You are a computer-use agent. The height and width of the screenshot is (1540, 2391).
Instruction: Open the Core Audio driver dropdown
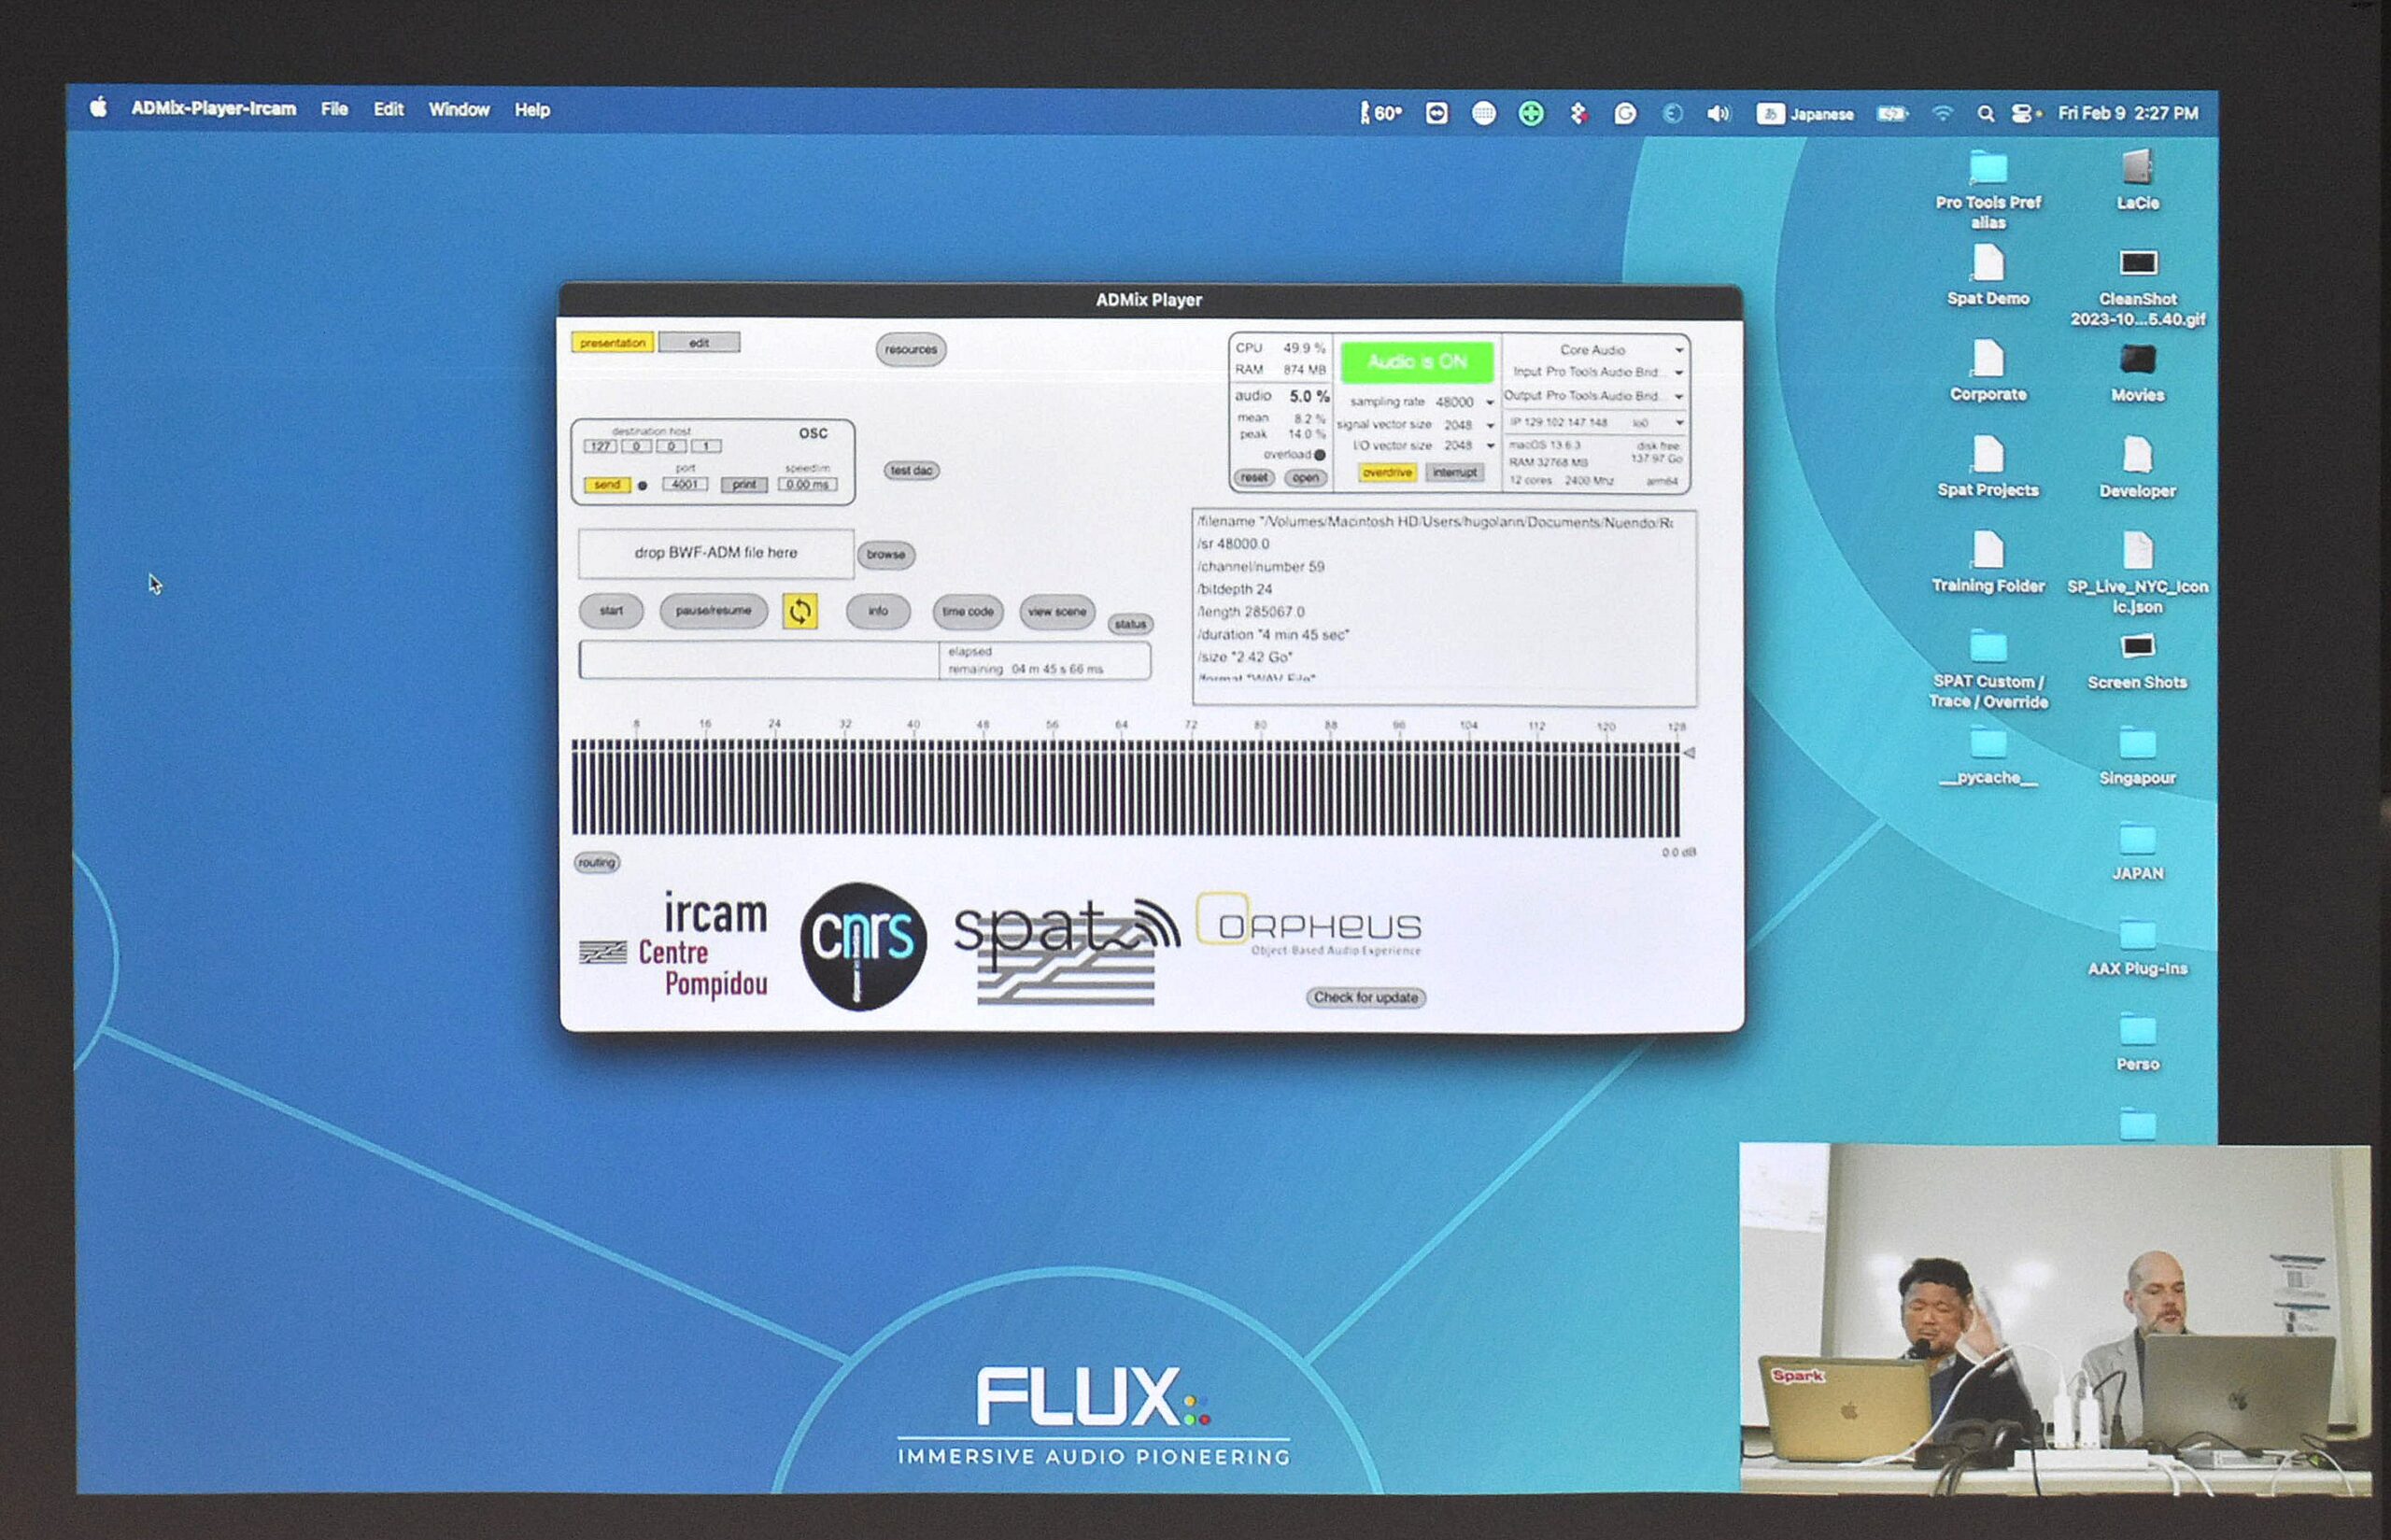coord(1596,350)
